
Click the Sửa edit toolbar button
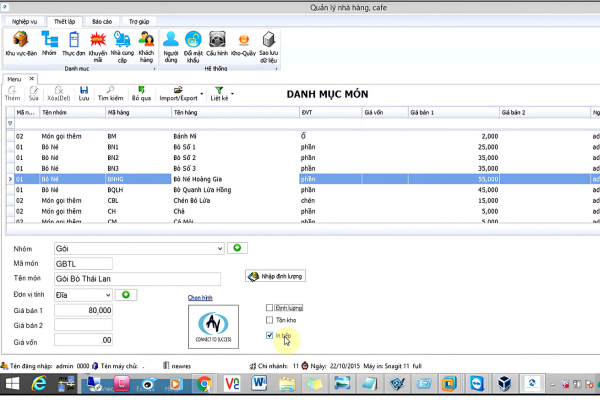coord(34,93)
